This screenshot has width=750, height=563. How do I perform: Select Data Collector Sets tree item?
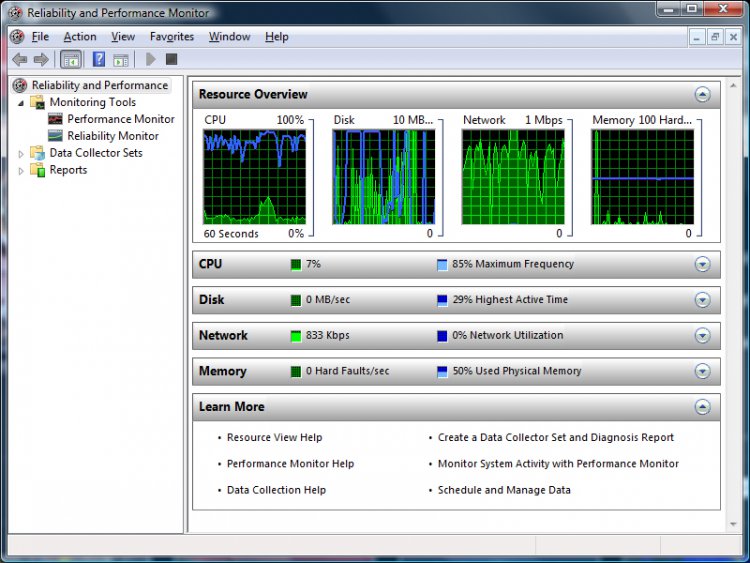pyautogui.click(x=96, y=153)
